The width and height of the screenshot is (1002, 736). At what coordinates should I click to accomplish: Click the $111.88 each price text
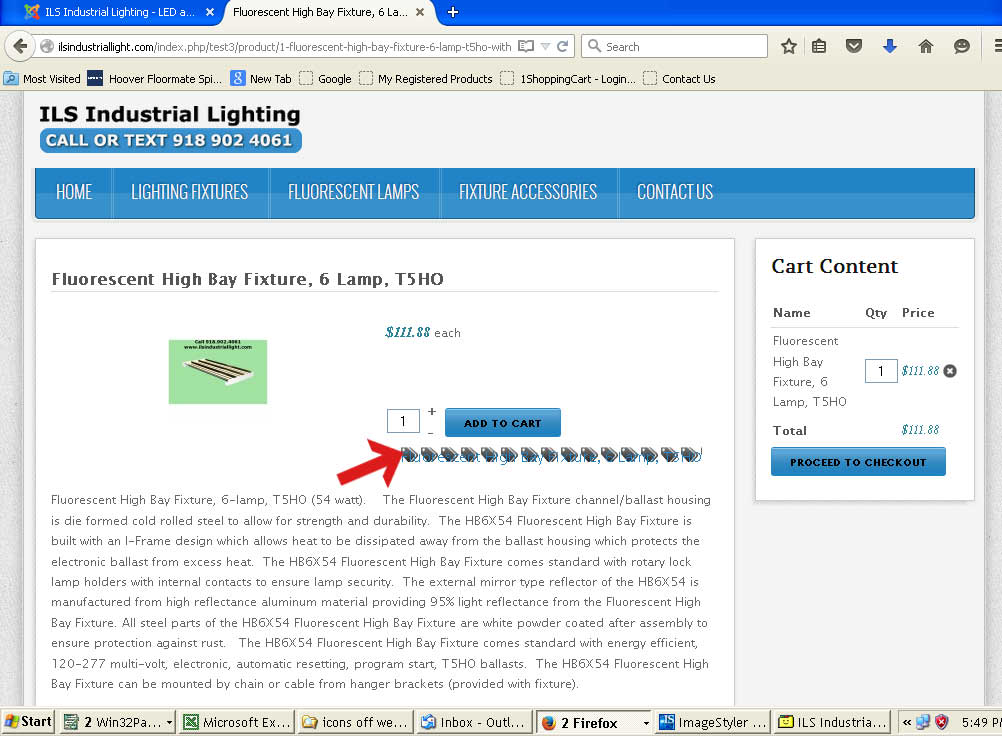point(422,332)
